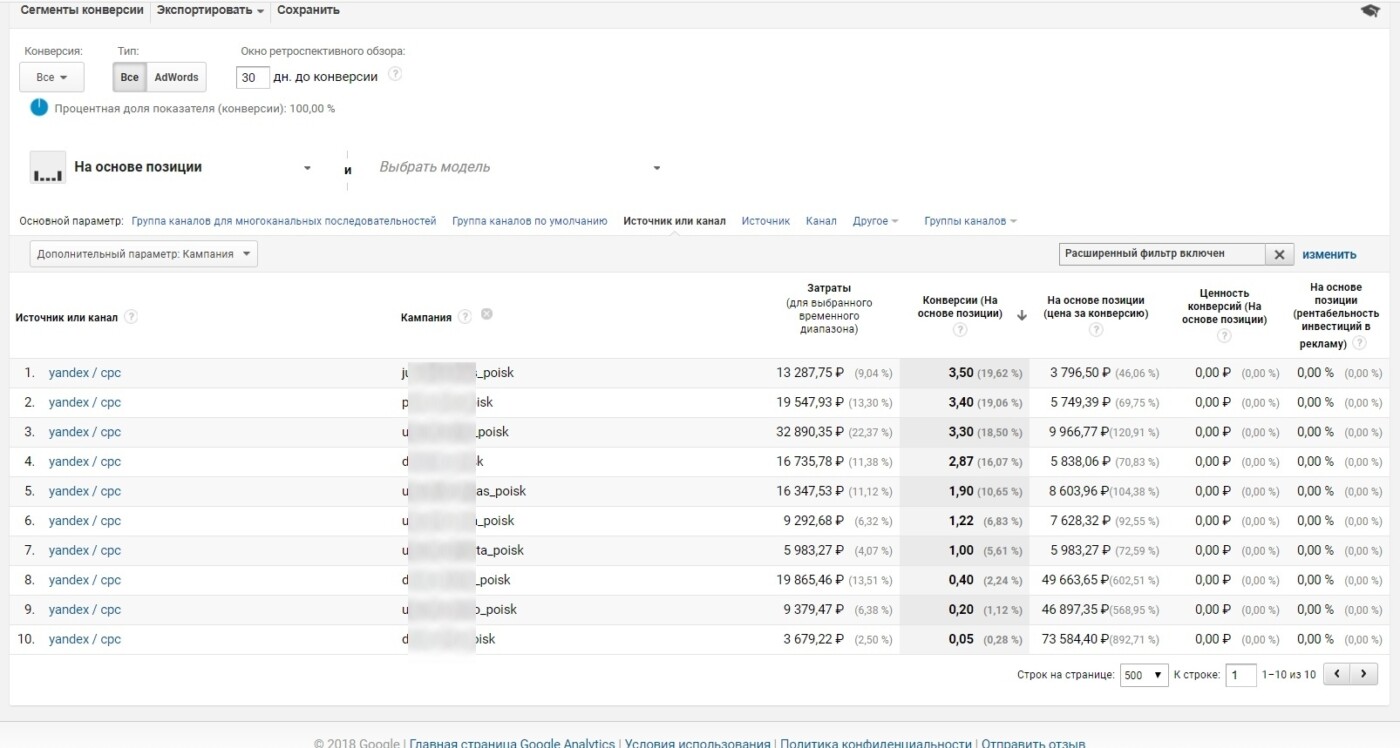
Task: Open the Экспортировать menu
Action: tap(211, 10)
